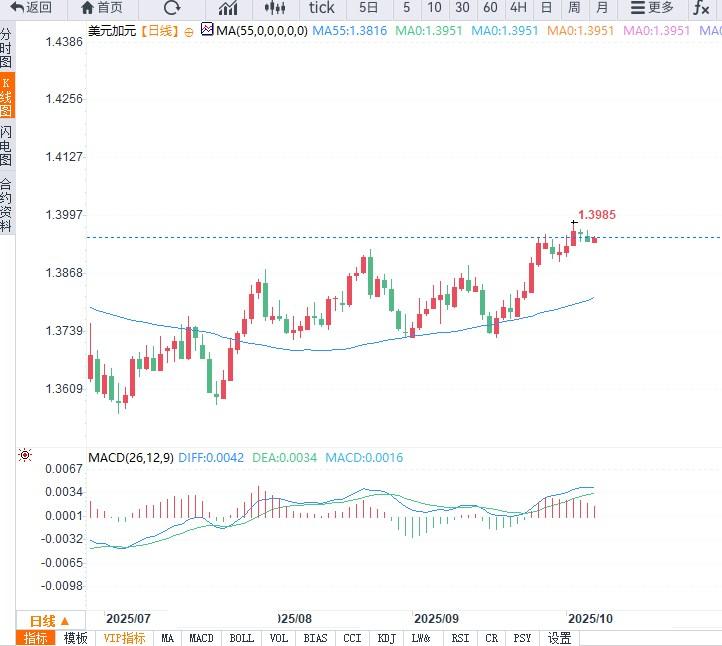The width and height of the screenshot is (722, 646).
Task: Select the candlestick chart type icon
Action: coord(275,8)
